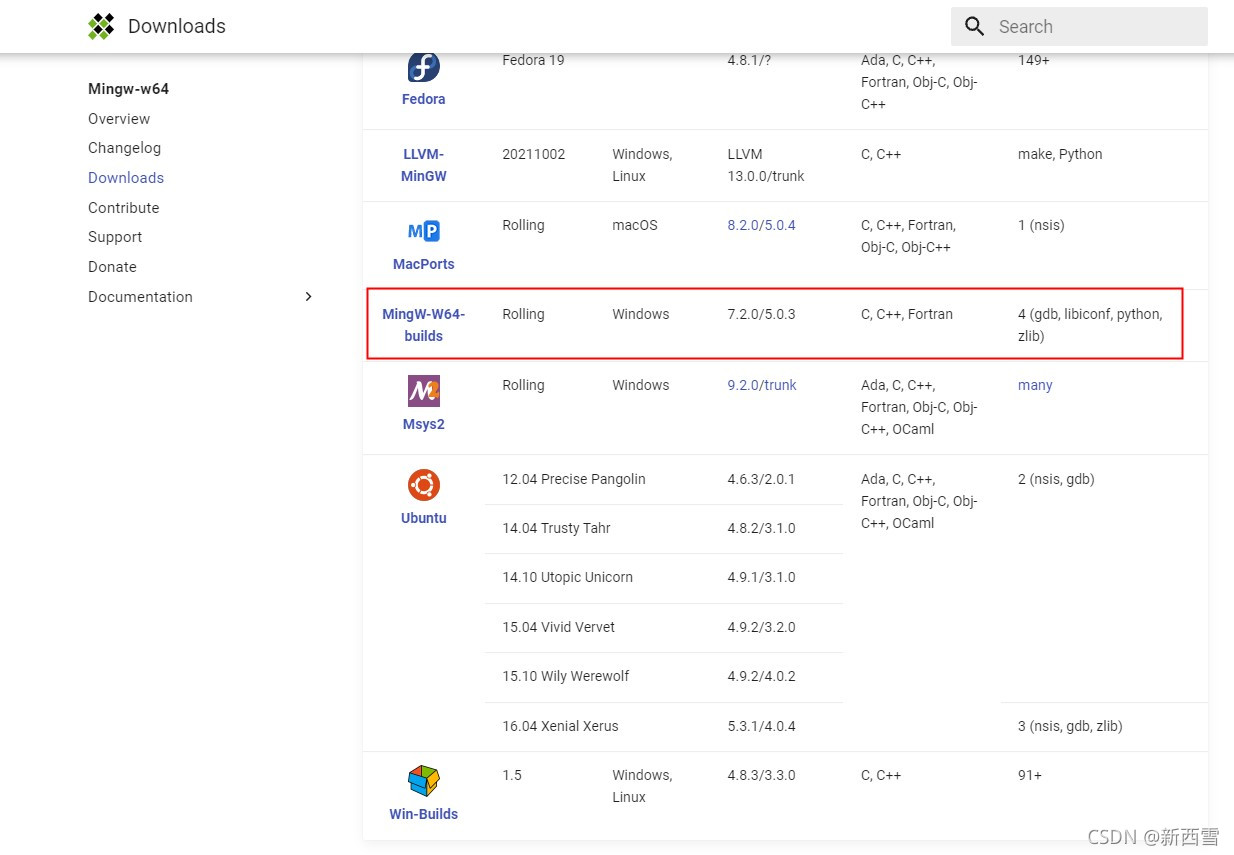The height and width of the screenshot is (855, 1234).
Task: Click the 9.2.0/trunk version link
Action: pos(762,385)
